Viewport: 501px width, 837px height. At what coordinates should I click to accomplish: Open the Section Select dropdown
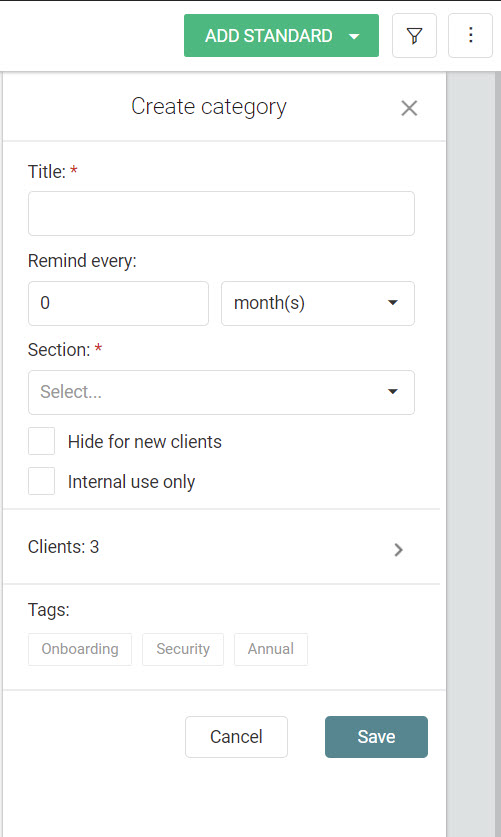(221, 392)
